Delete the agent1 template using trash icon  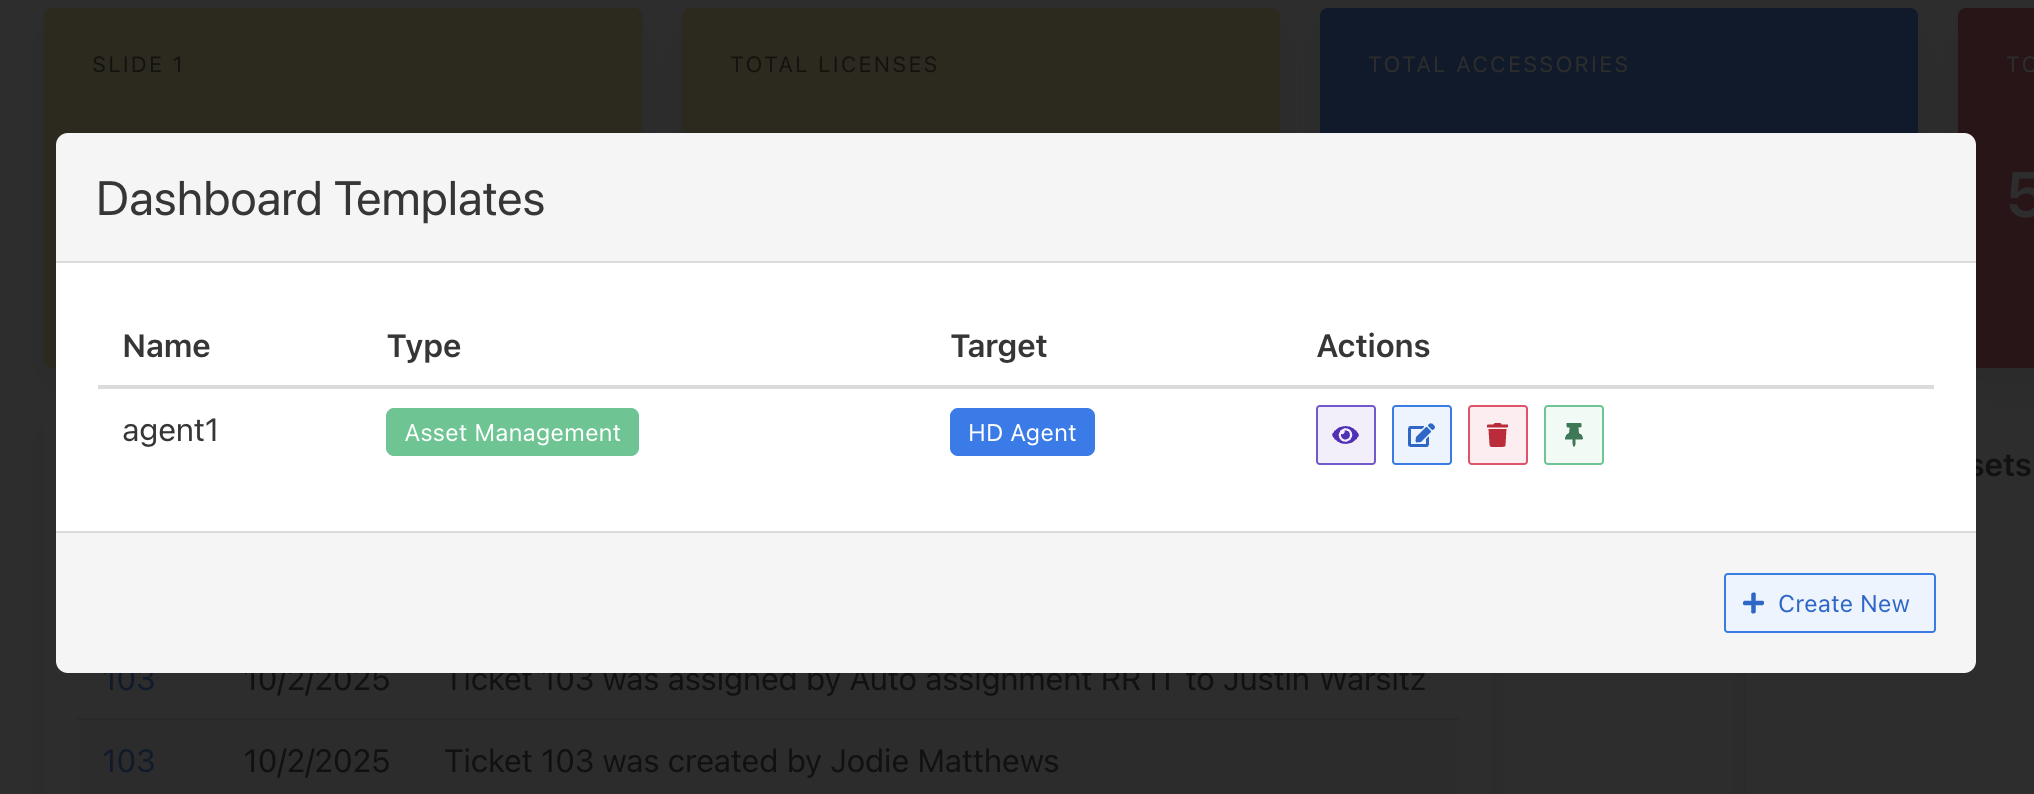click(1497, 435)
